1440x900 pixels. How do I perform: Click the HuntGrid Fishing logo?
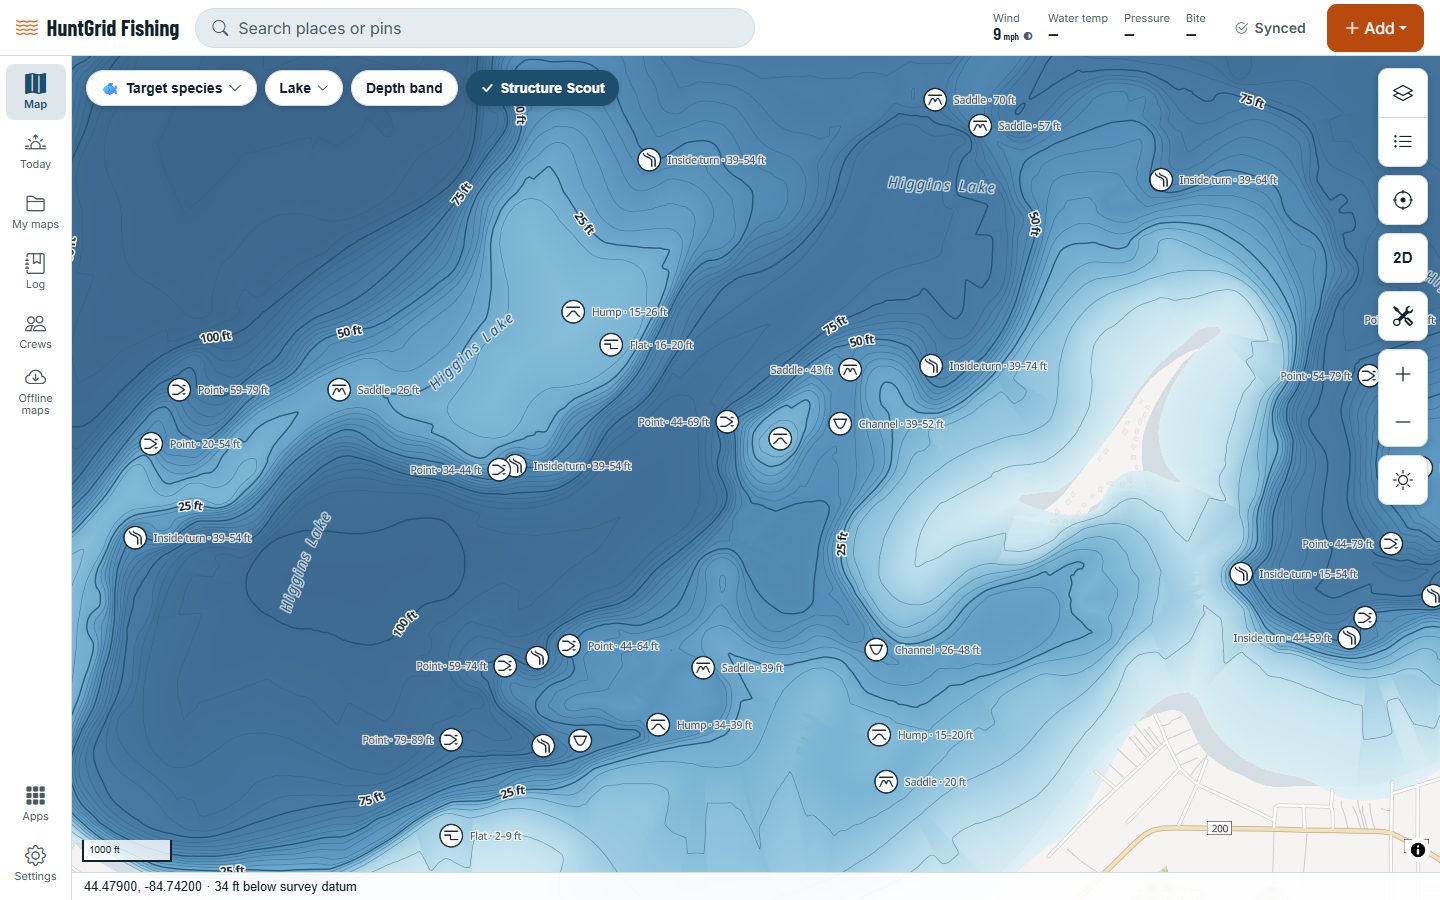[98, 28]
